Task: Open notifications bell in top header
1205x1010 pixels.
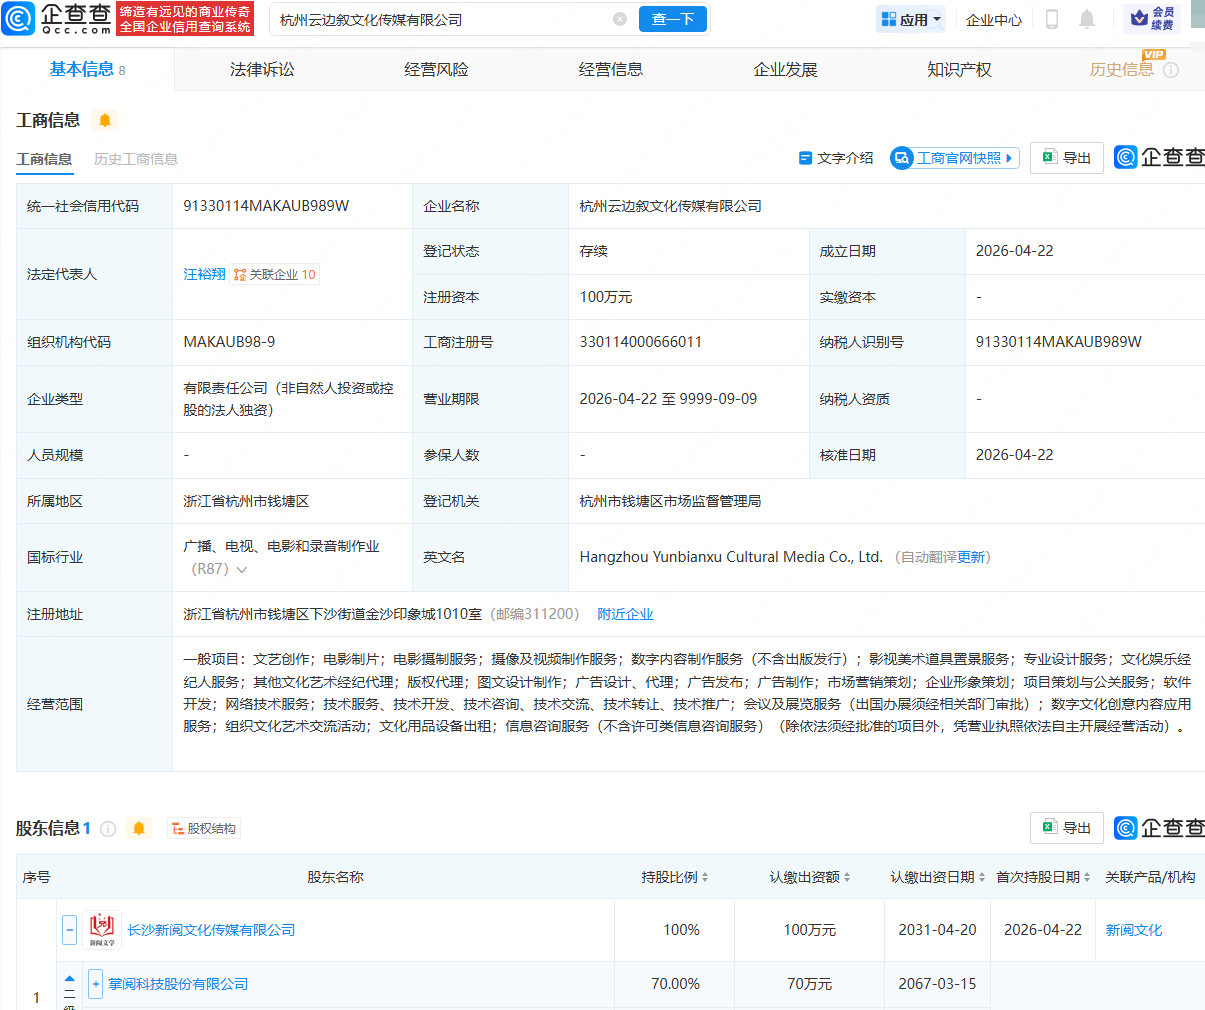Action: click(1087, 19)
